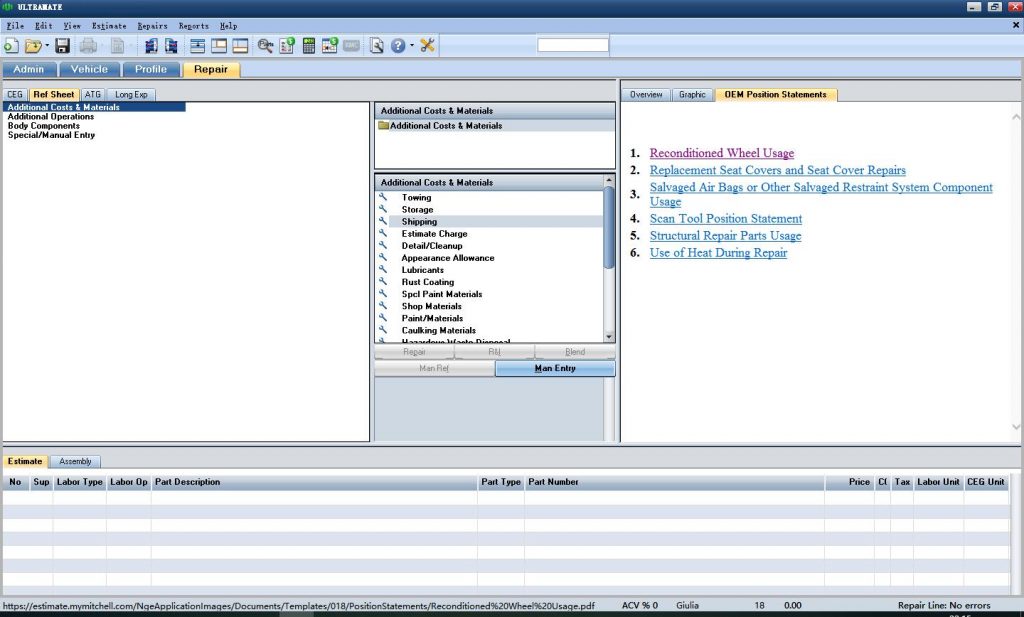Screen dimensions: 1024x617
Task: Switch to the Admin tab
Action: coord(29,69)
